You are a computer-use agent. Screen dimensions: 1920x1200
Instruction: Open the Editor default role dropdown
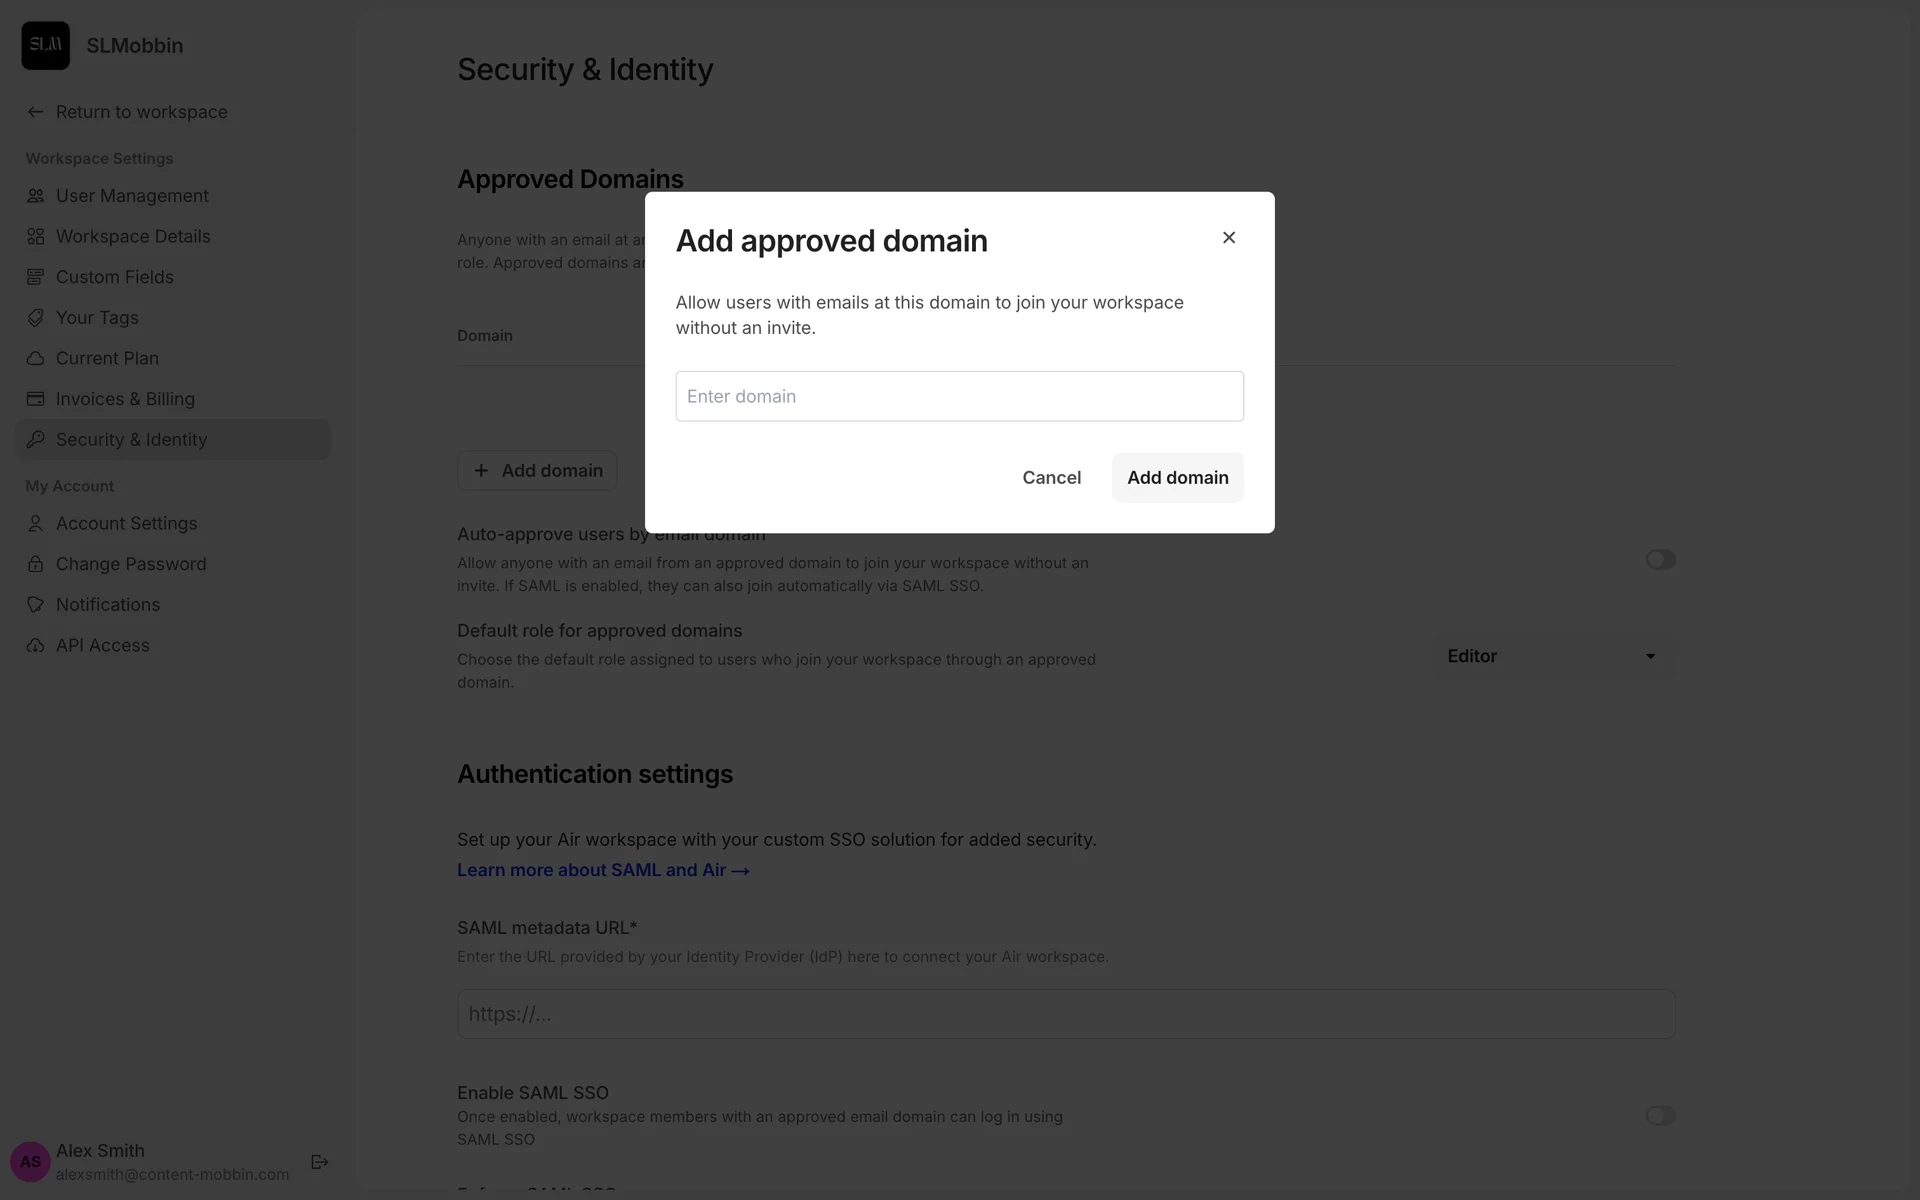tap(1553, 656)
